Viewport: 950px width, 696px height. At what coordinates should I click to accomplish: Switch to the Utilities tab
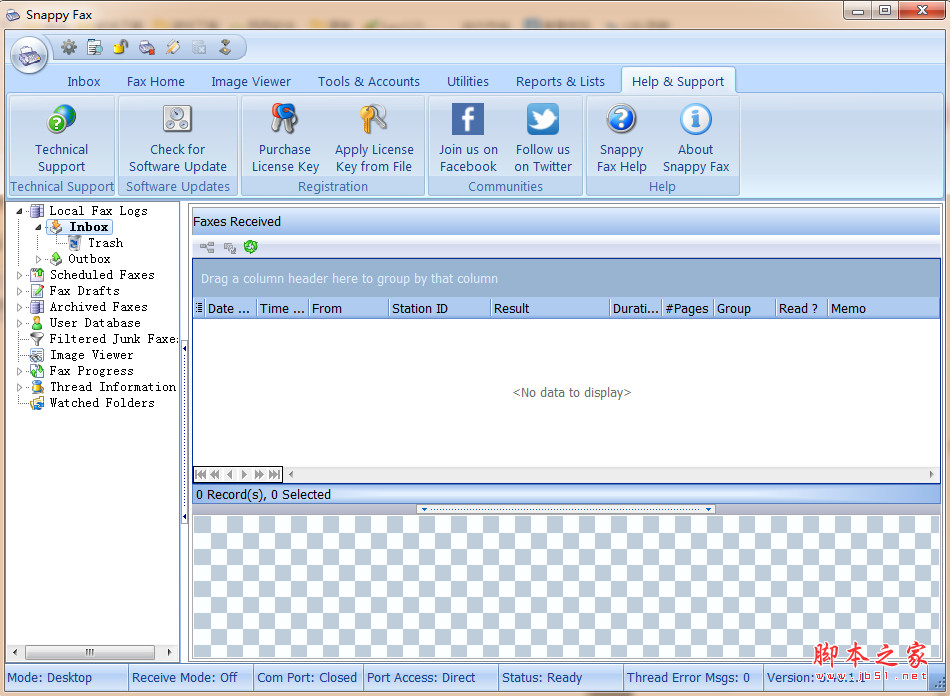pyautogui.click(x=468, y=81)
